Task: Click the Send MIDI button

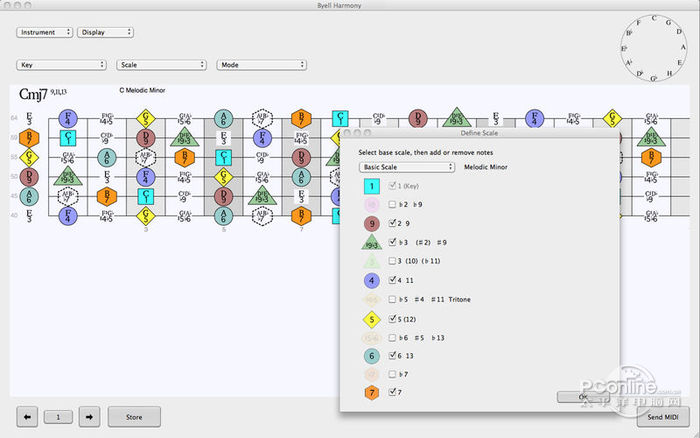Action: pyautogui.click(x=663, y=417)
